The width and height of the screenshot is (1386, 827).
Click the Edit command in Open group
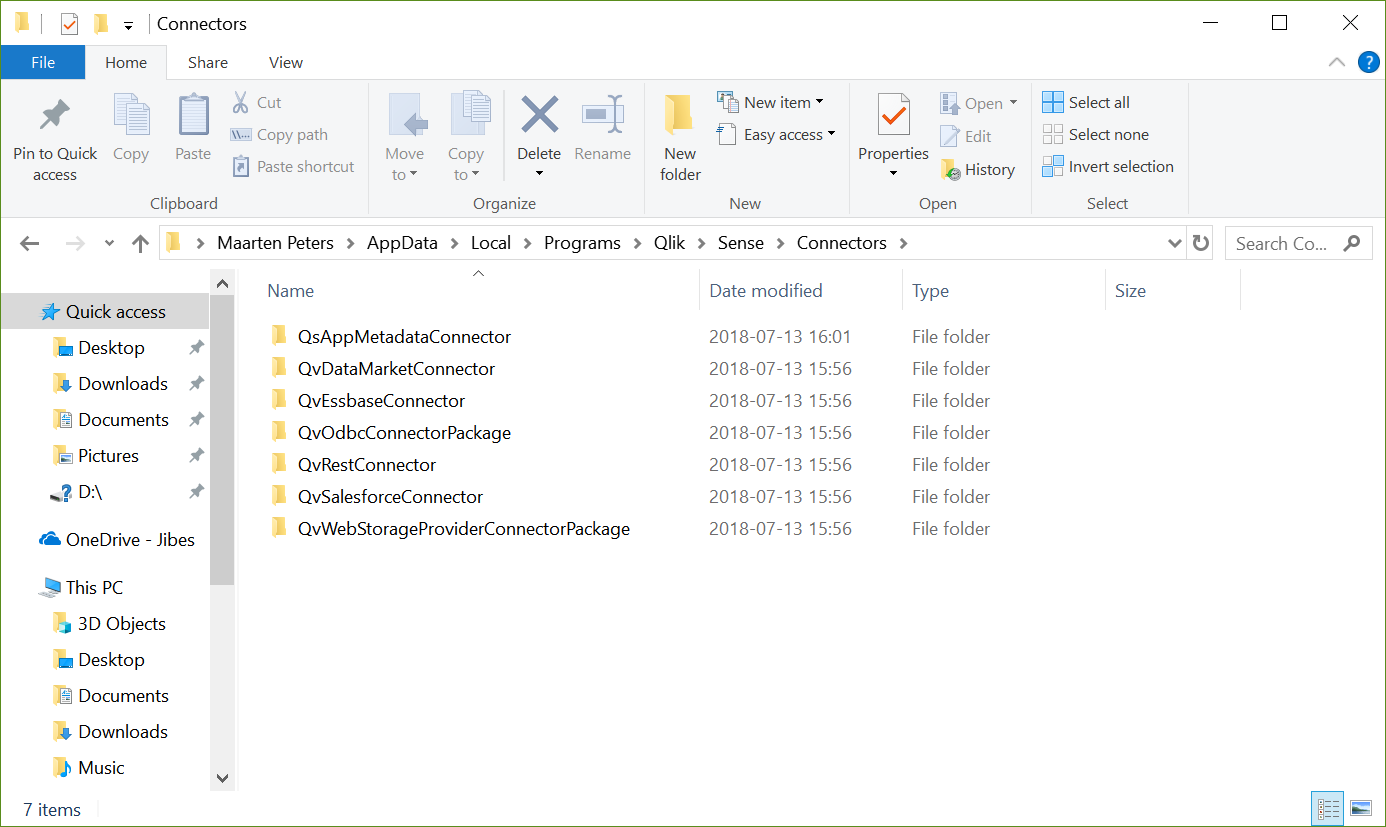coord(966,136)
